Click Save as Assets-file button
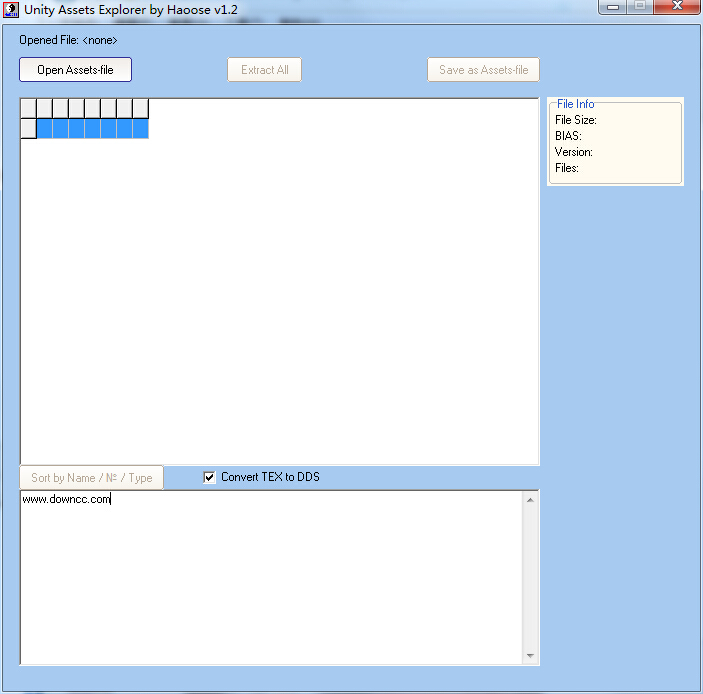This screenshot has height=694, width=703. 483,69
